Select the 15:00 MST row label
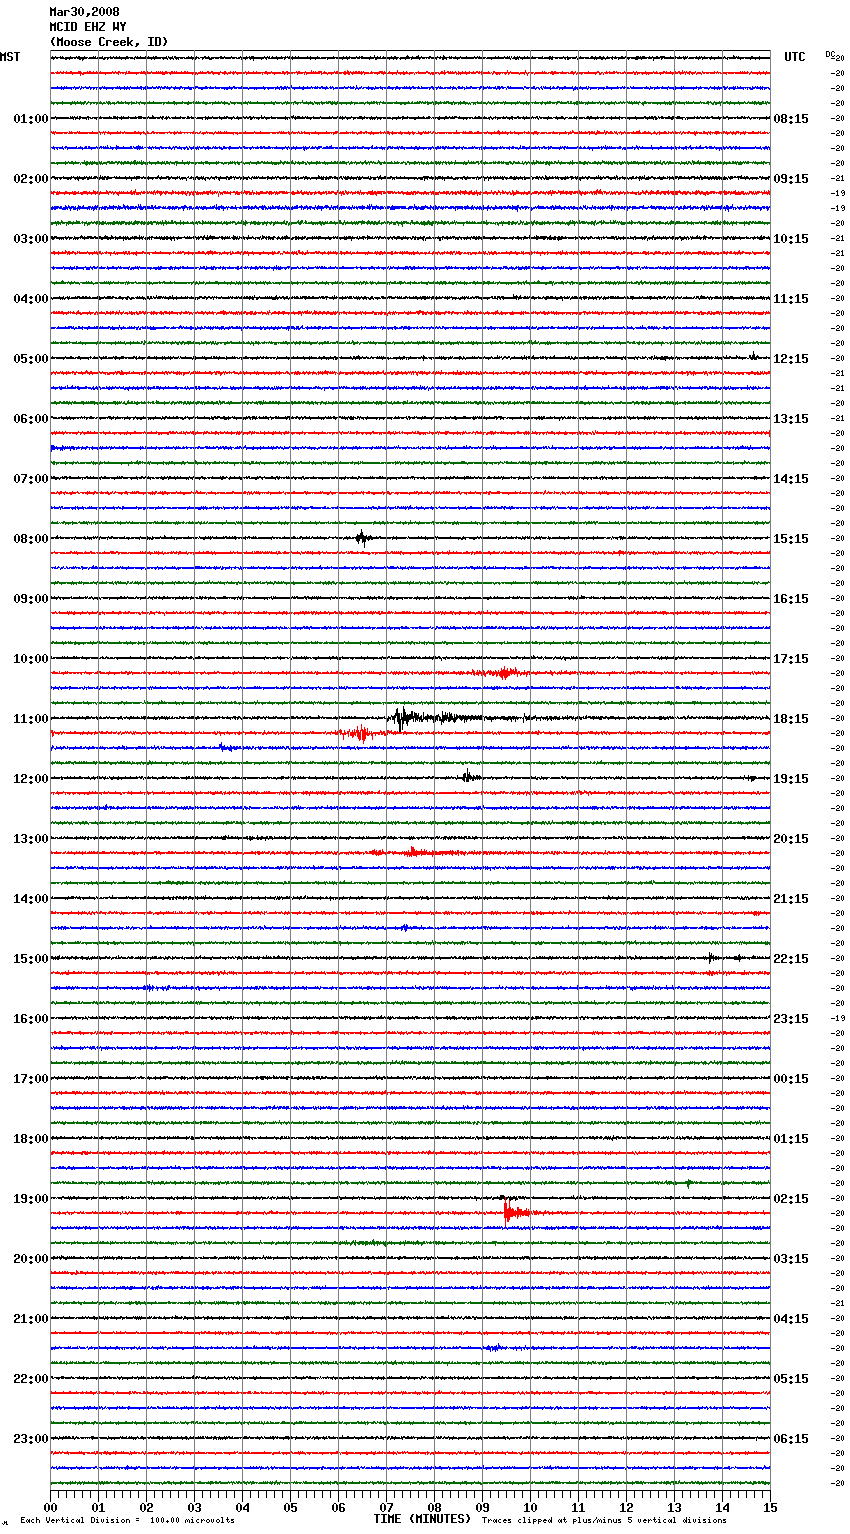850x1534 pixels. point(31,959)
